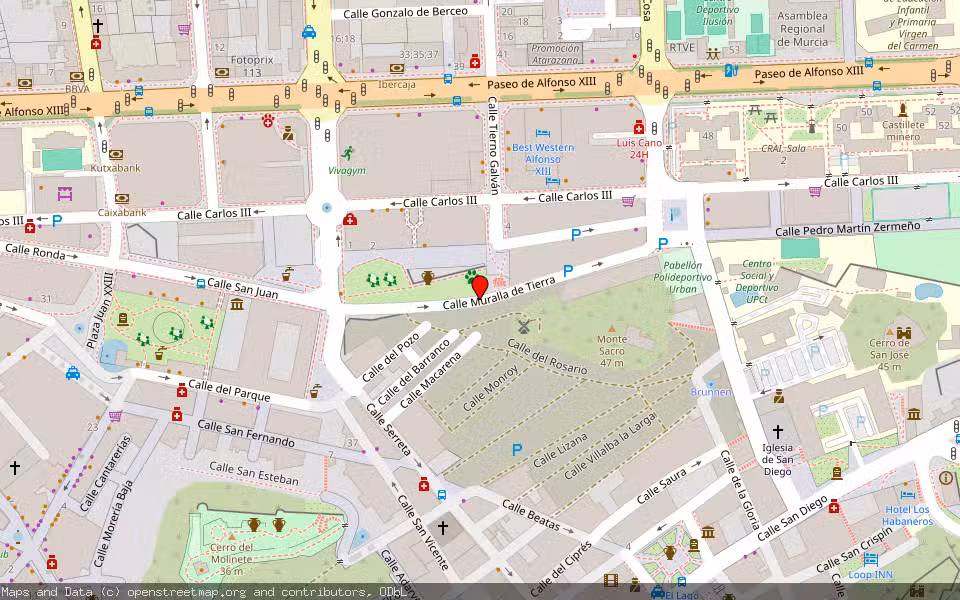Select the blue fountain dot at Calle Carlos III roundabout

(326, 208)
